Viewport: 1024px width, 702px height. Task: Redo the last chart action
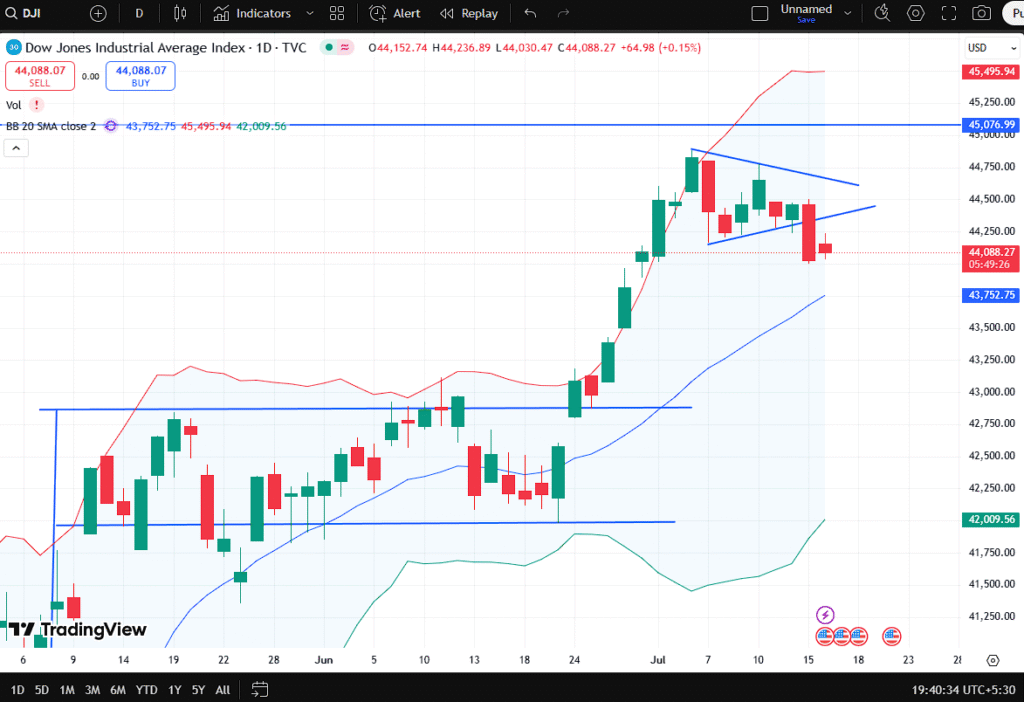(x=563, y=13)
